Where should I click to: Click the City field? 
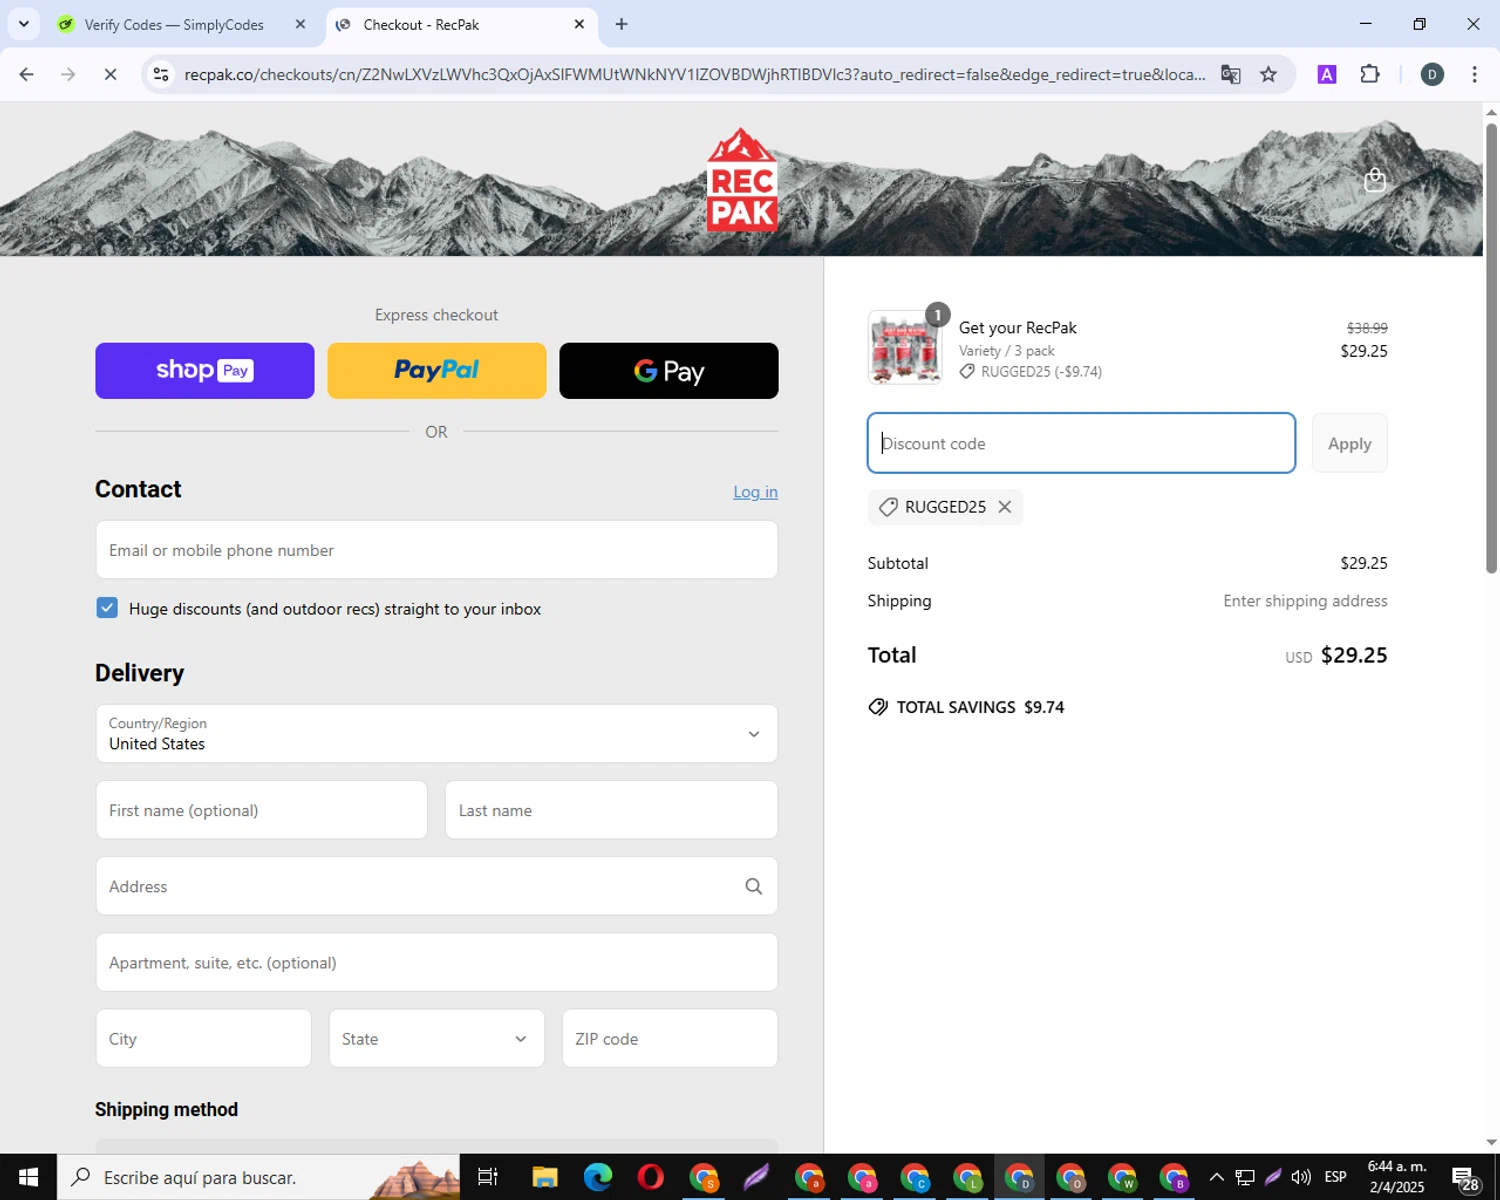click(x=204, y=1038)
